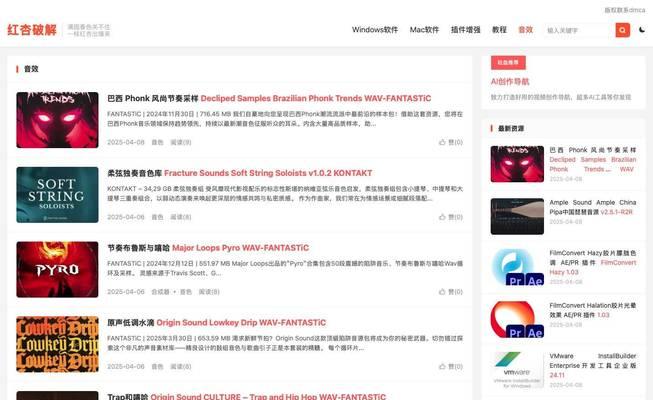Select the 音效 nav item
The image size is (653, 400).
(x=526, y=30)
